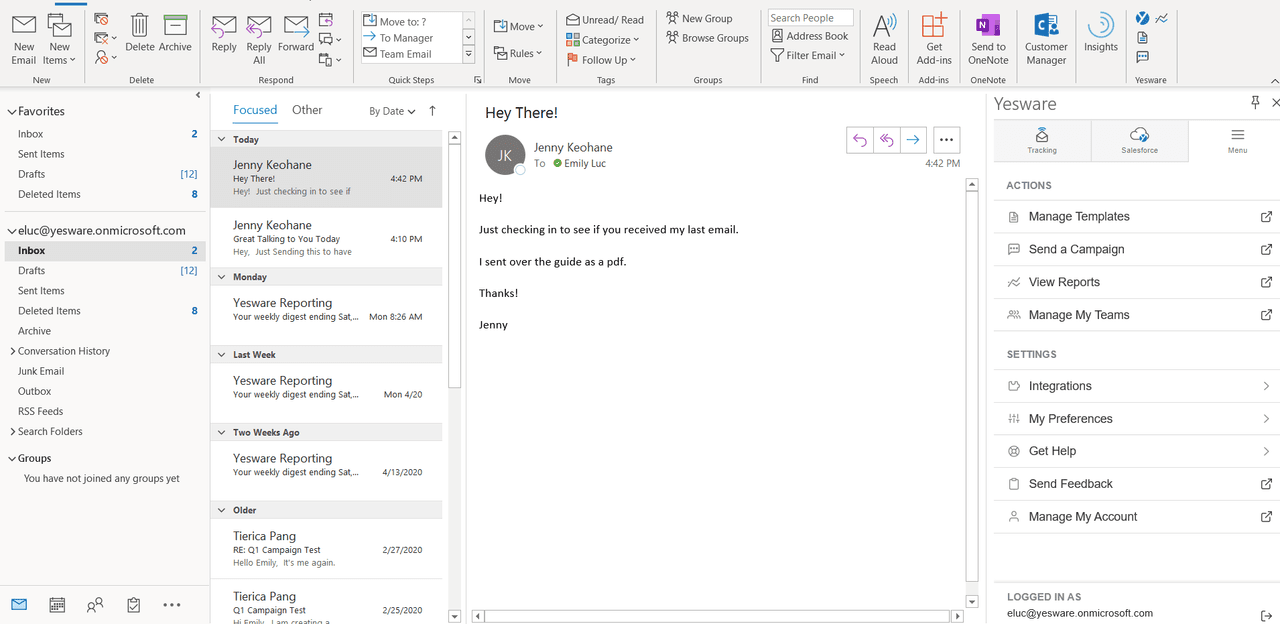Screen dimensions: 1280x624
Task: Collapse the folder pane arrow
Action: coord(198,95)
